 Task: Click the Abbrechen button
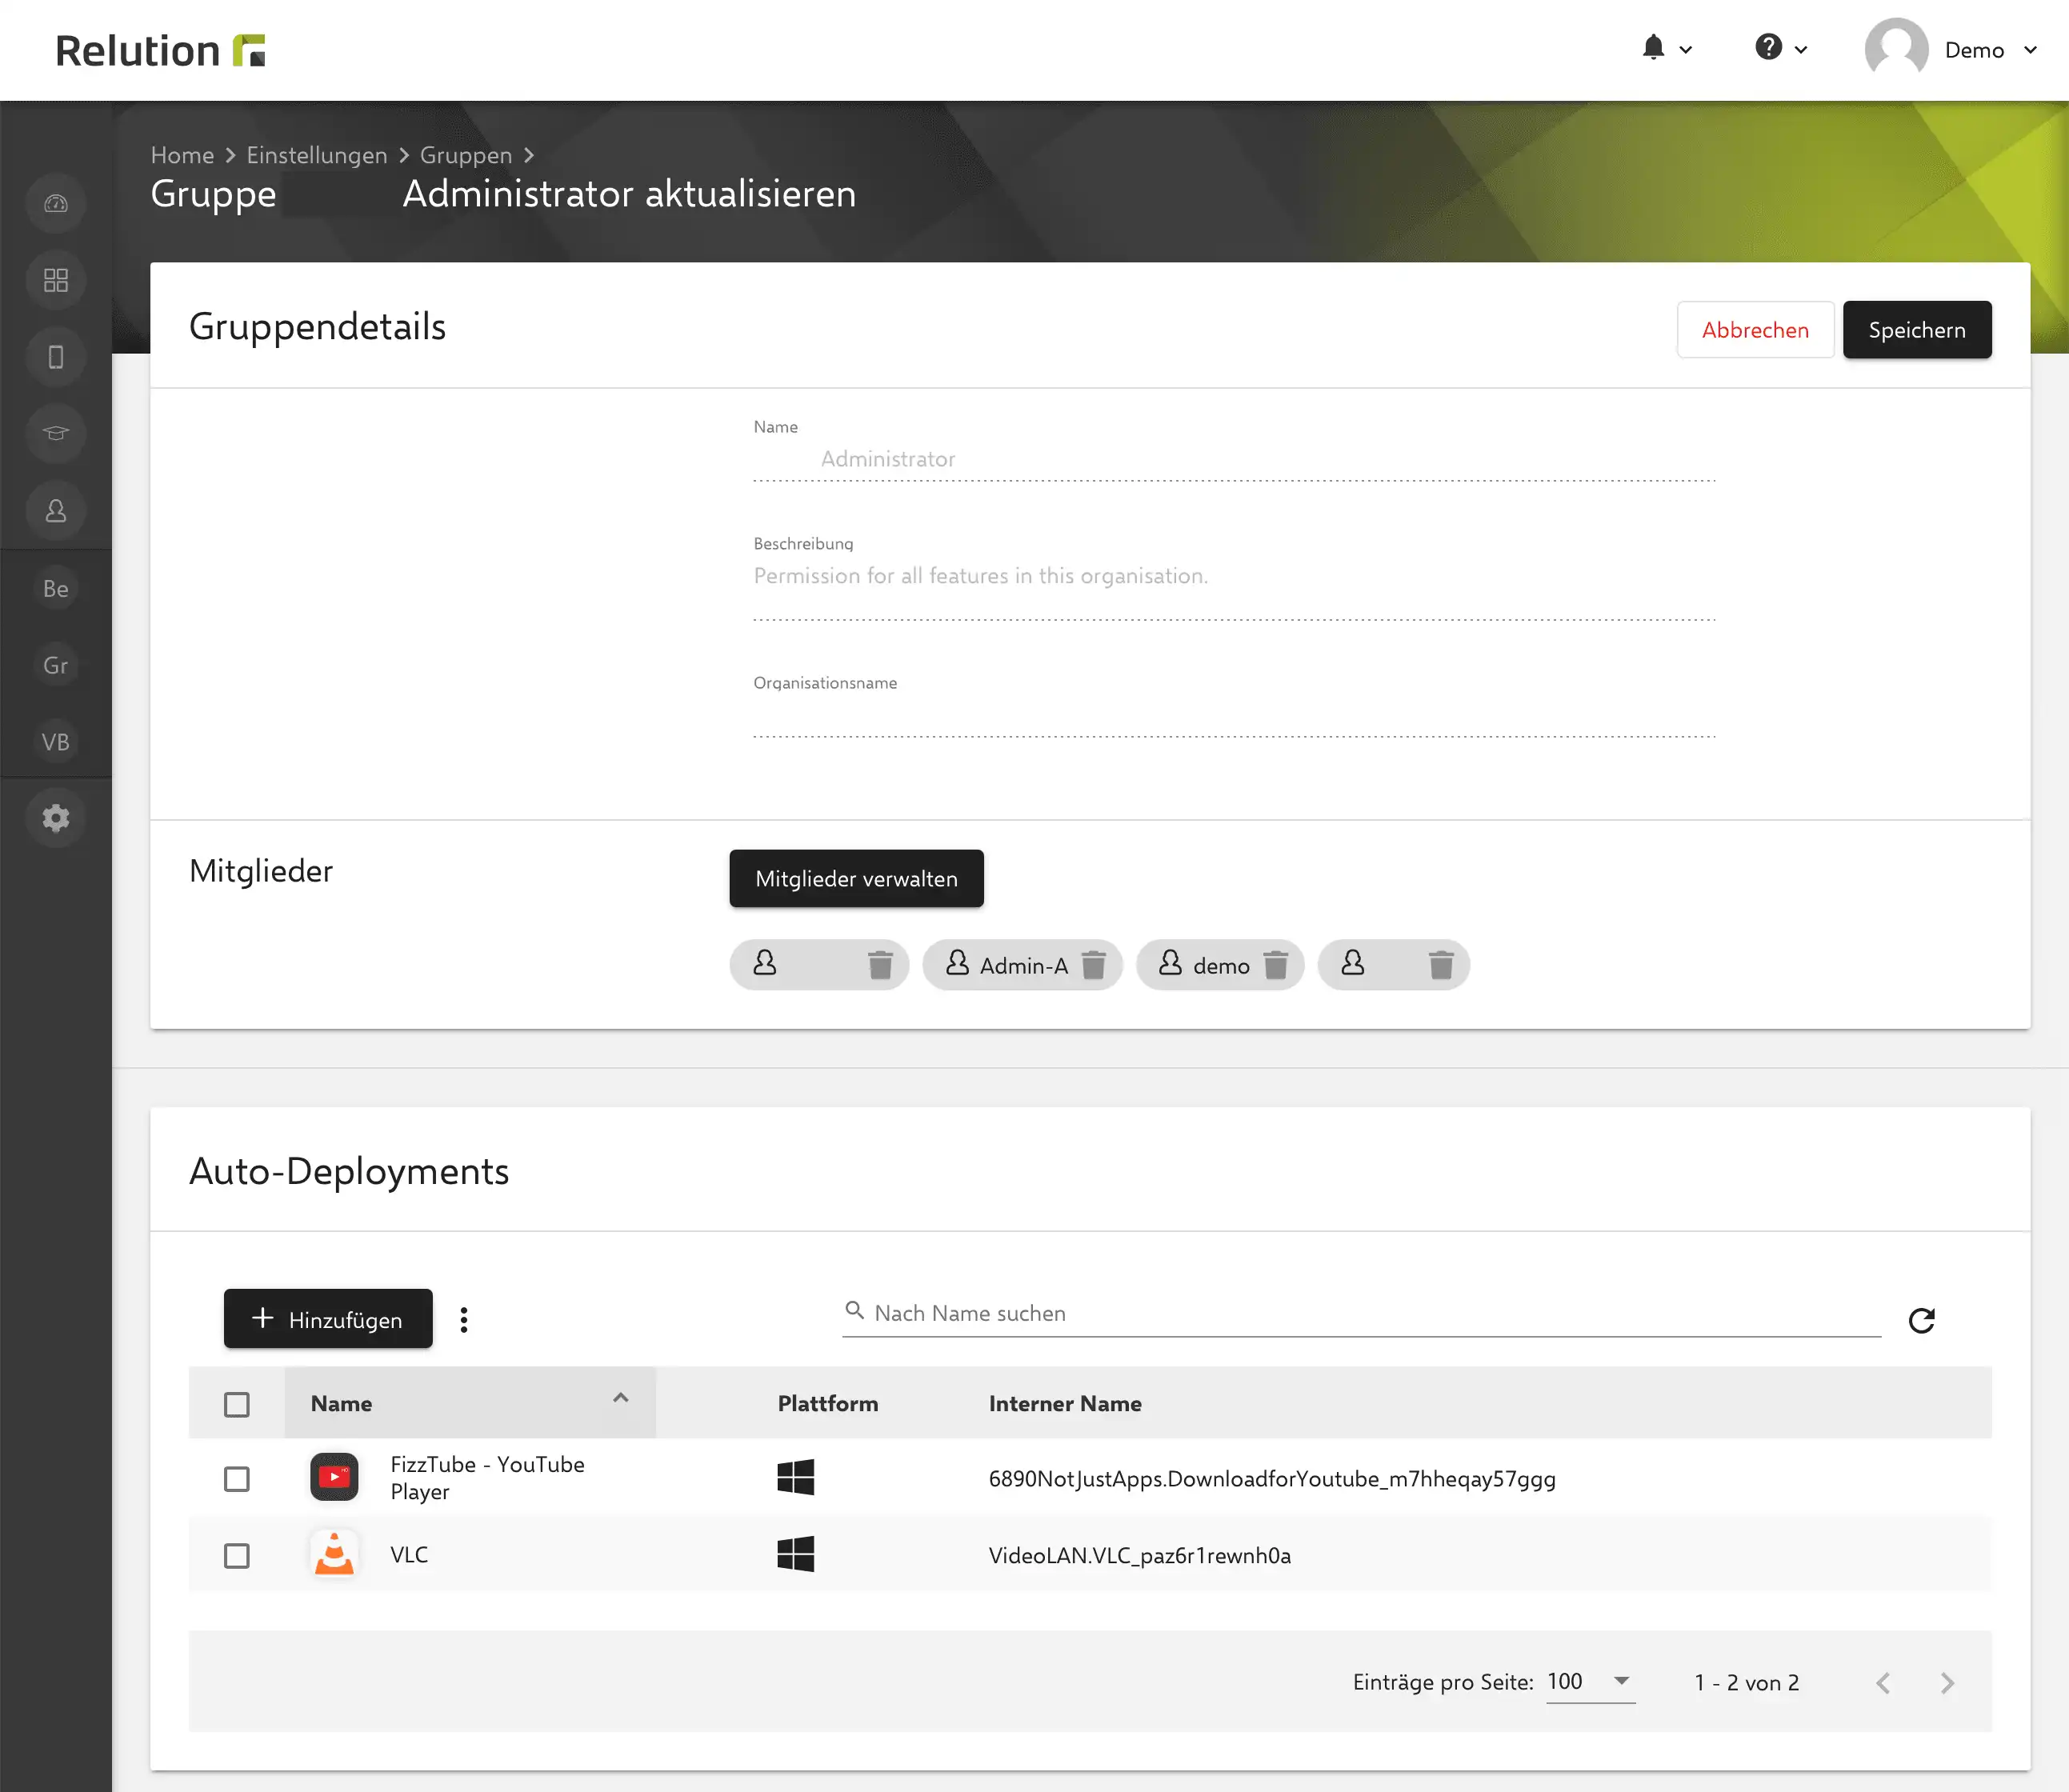click(x=1755, y=330)
